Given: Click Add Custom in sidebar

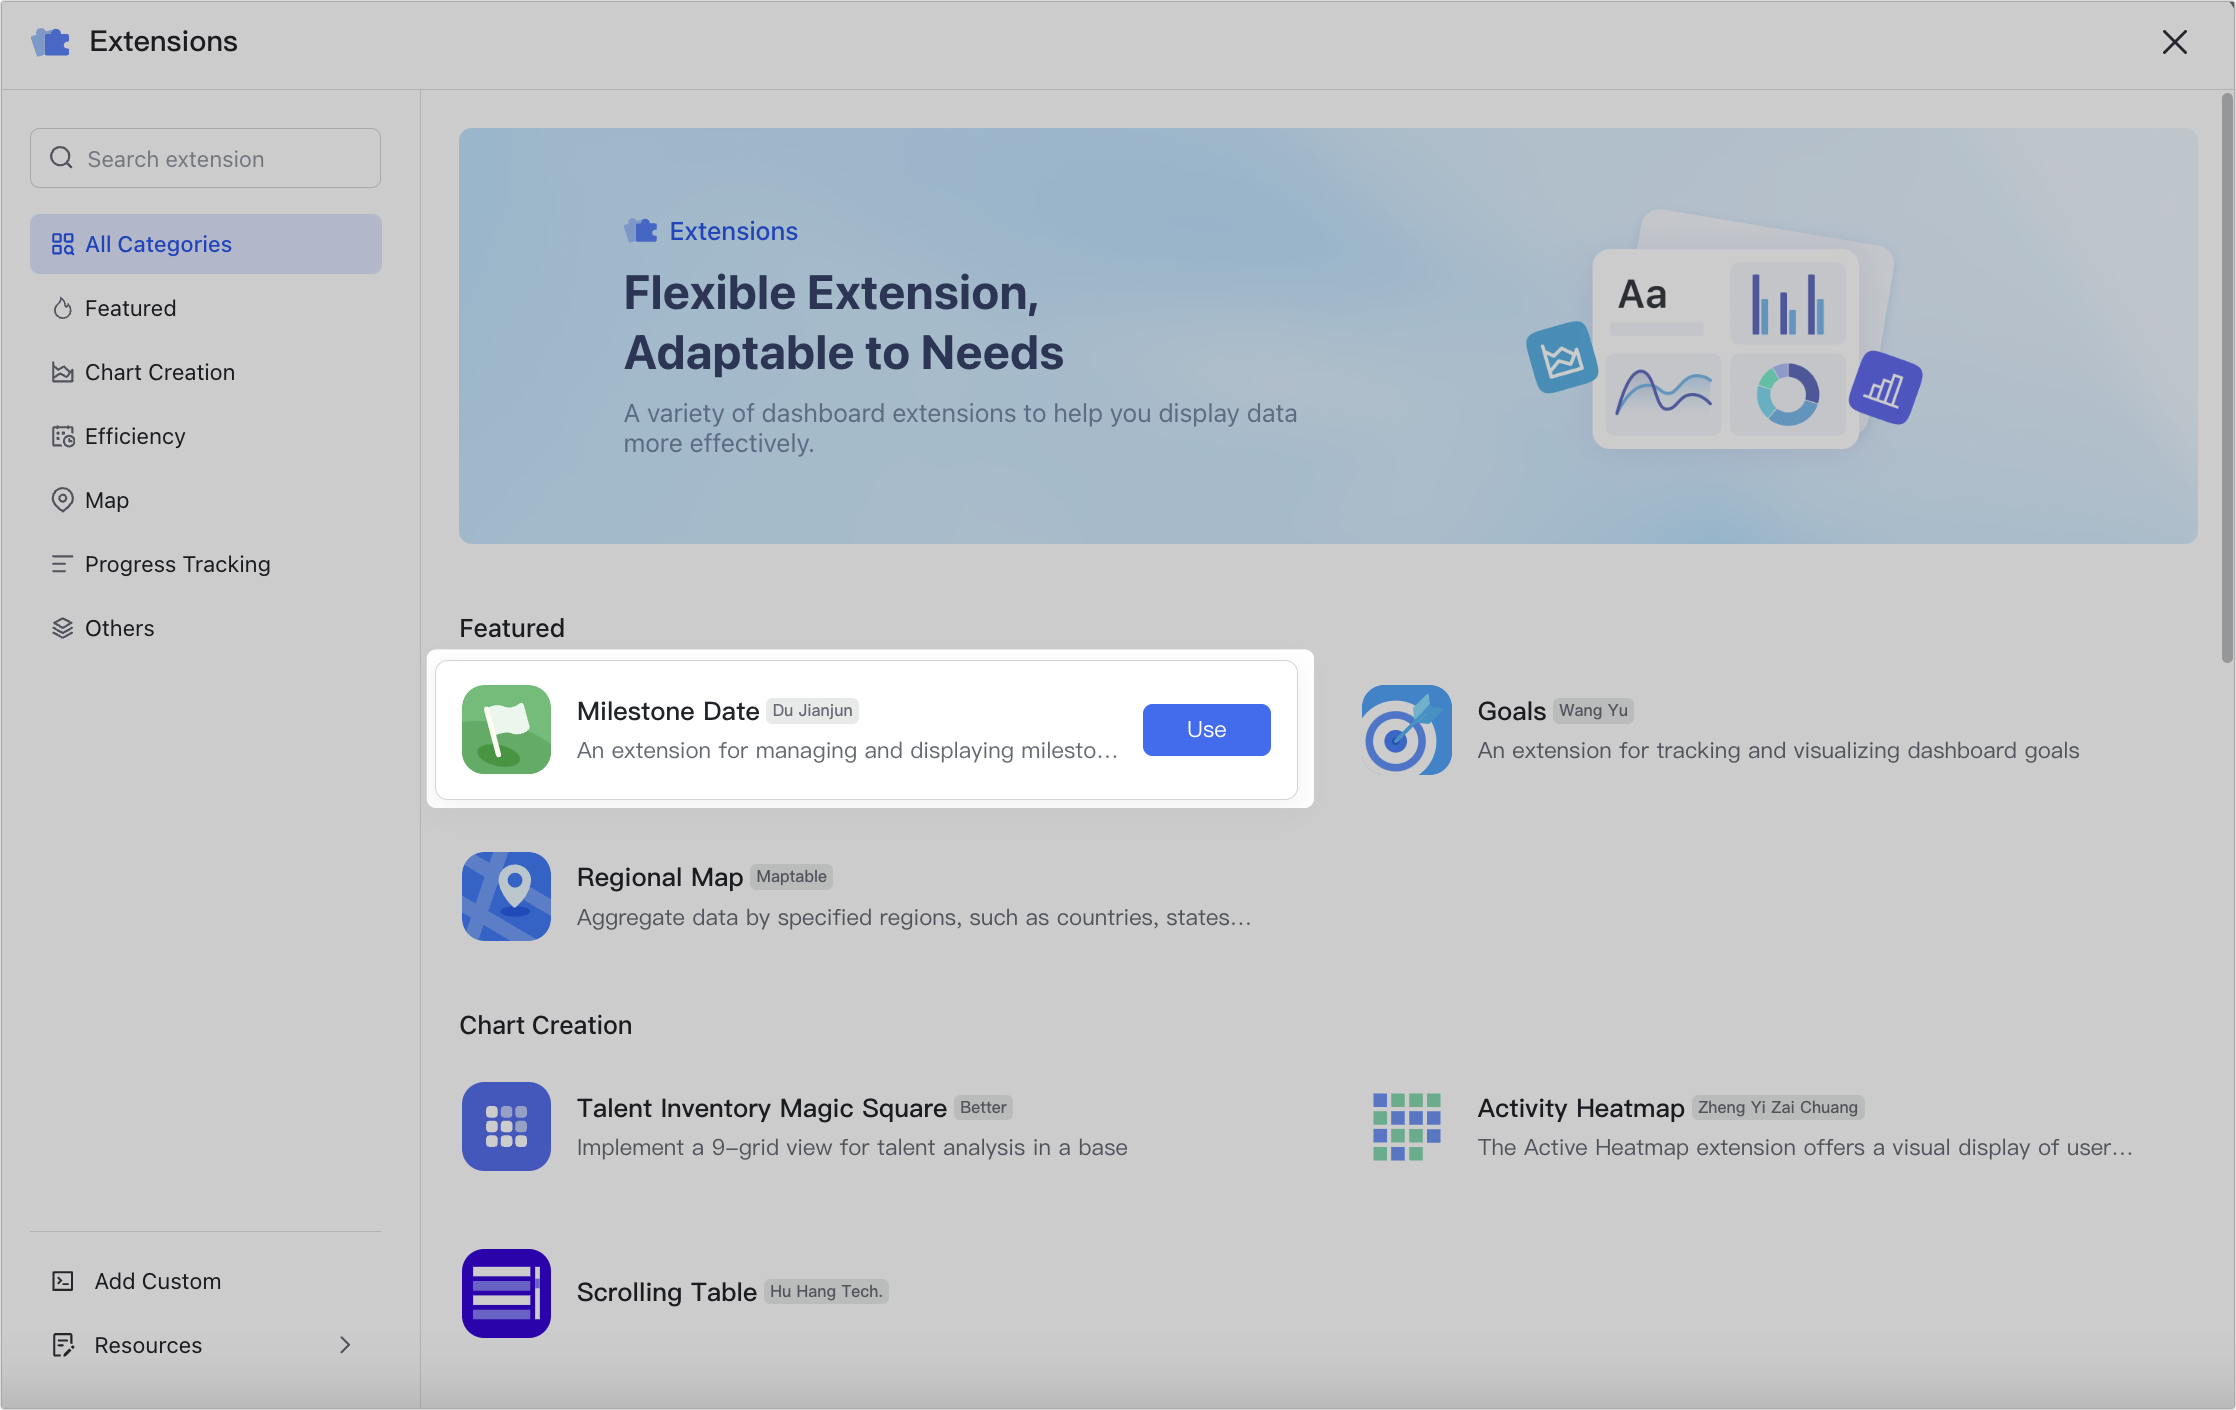Looking at the screenshot, I should (206, 1281).
